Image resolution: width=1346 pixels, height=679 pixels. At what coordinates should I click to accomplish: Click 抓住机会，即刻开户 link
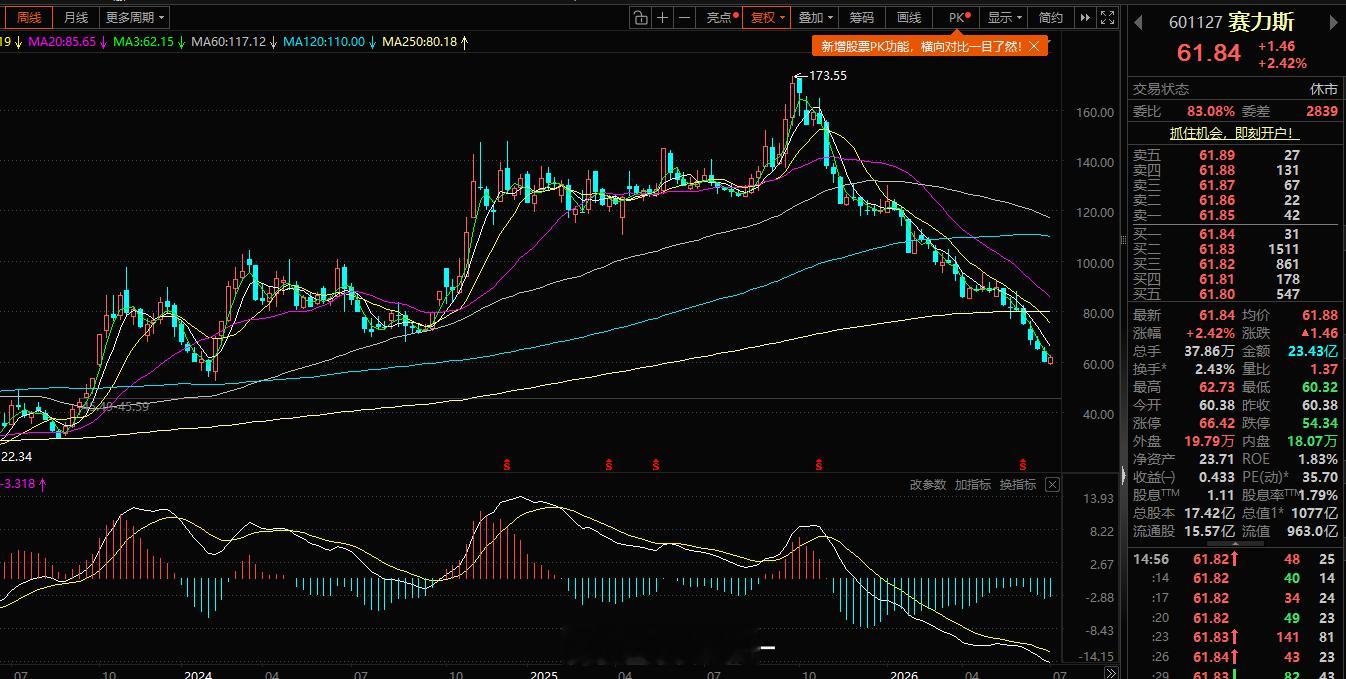coord(1234,133)
